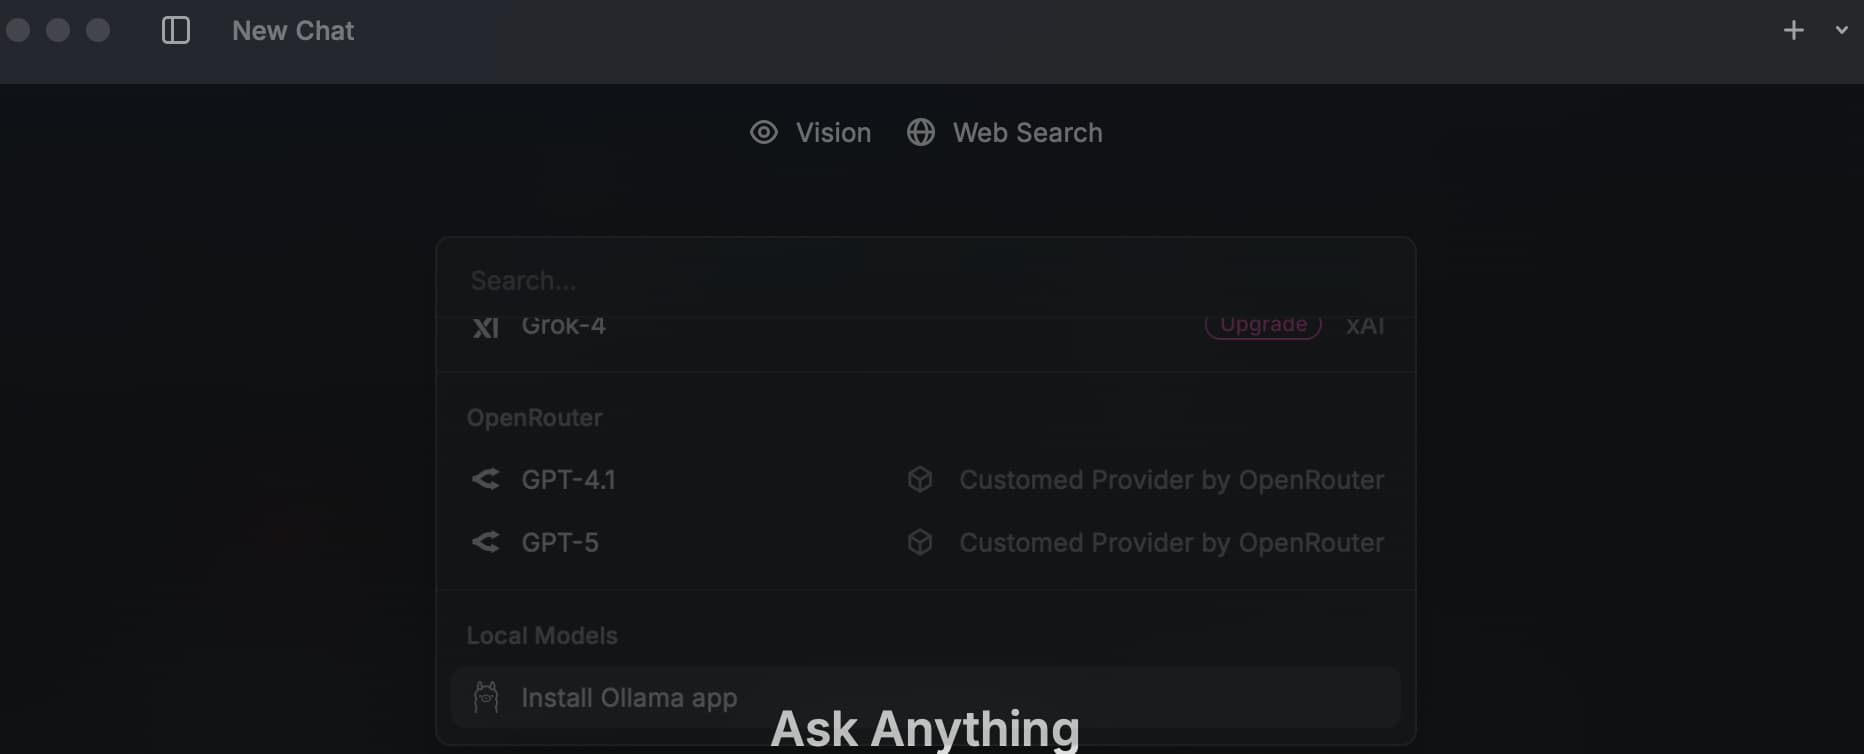The image size is (1864, 754).
Task: Expand the chevron dropdown beside the plus
Action: (x=1841, y=30)
